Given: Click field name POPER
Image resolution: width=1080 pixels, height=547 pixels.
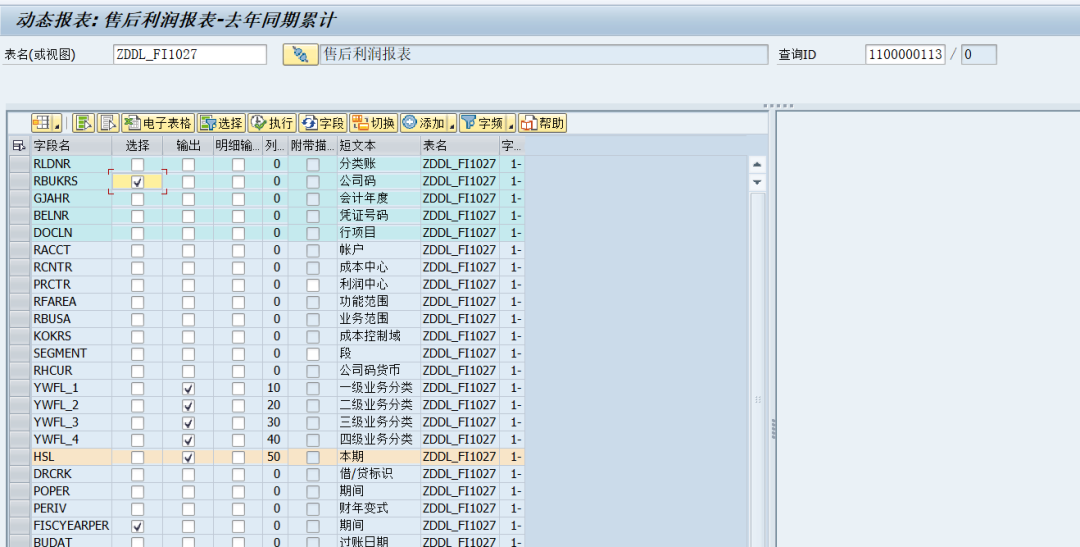Looking at the screenshot, I should 52,491.
